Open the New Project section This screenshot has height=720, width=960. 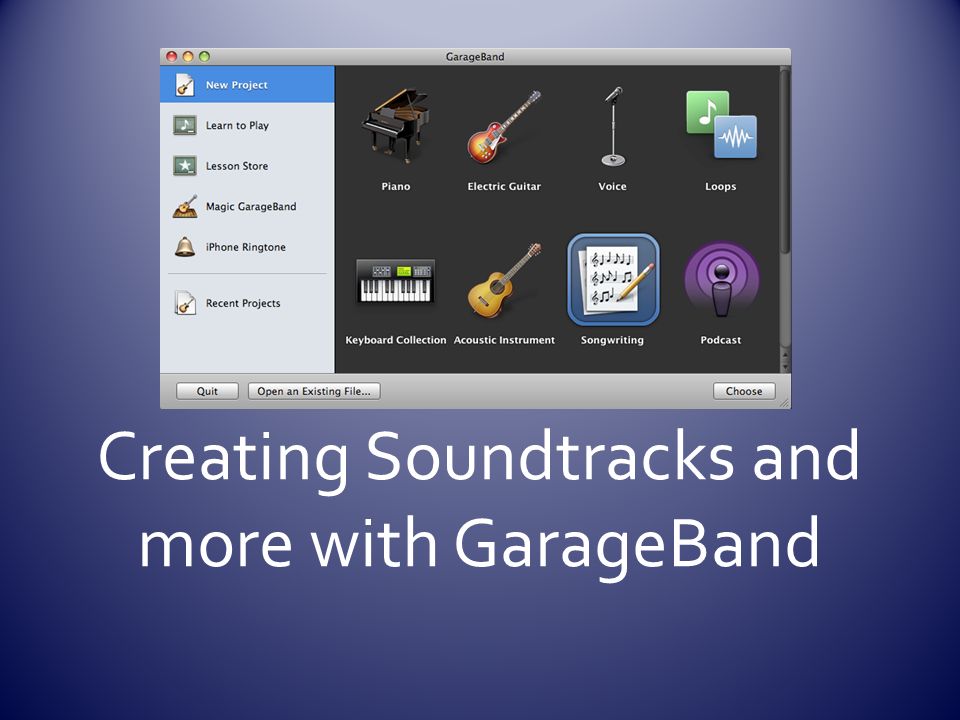pos(247,84)
